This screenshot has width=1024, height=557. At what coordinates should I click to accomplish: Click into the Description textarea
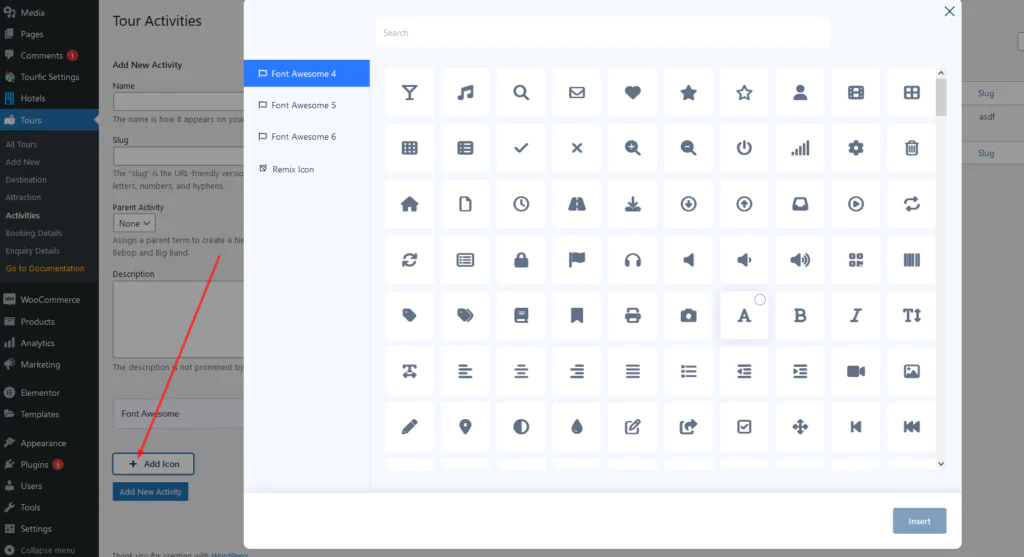[x=178, y=319]
